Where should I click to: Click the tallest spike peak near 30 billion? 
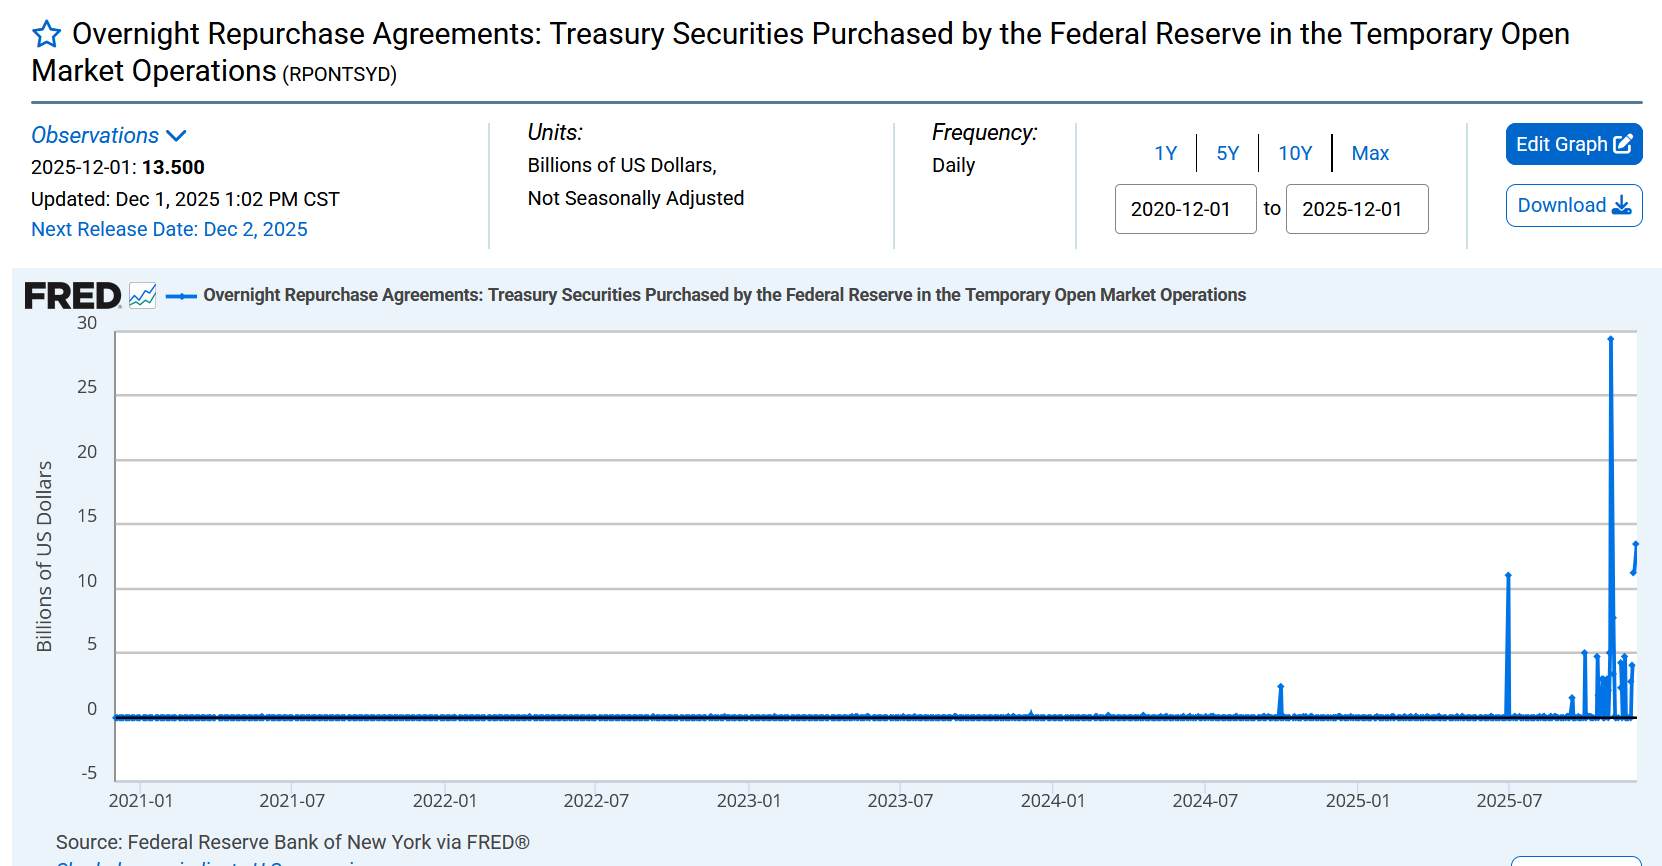[x=1610, y=340]
